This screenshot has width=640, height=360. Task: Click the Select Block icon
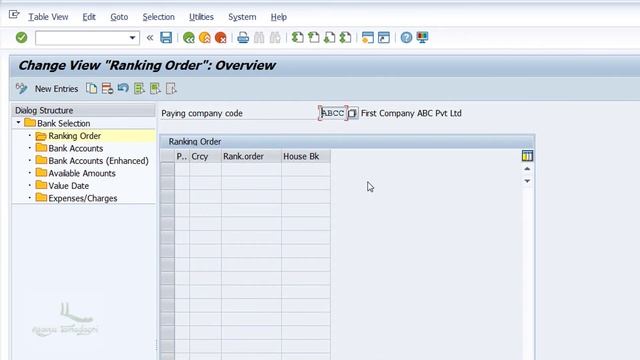point(155,89)
